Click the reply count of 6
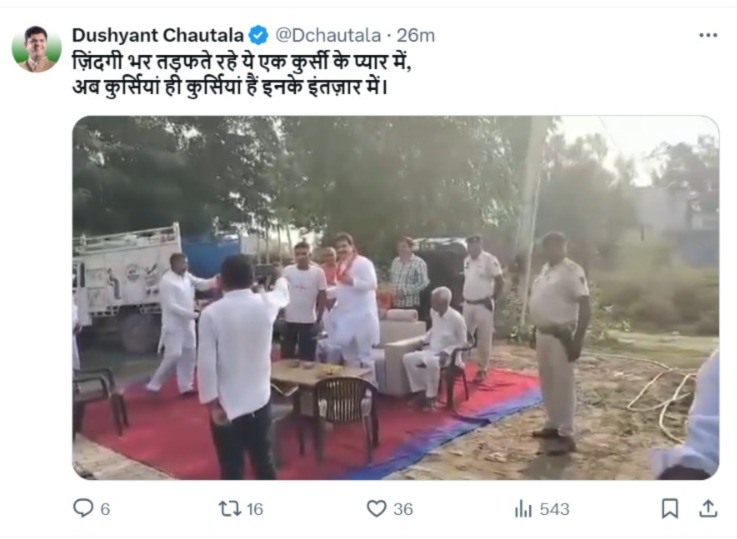The width and height of the screenshot is (737, 539). click(105, 509)
